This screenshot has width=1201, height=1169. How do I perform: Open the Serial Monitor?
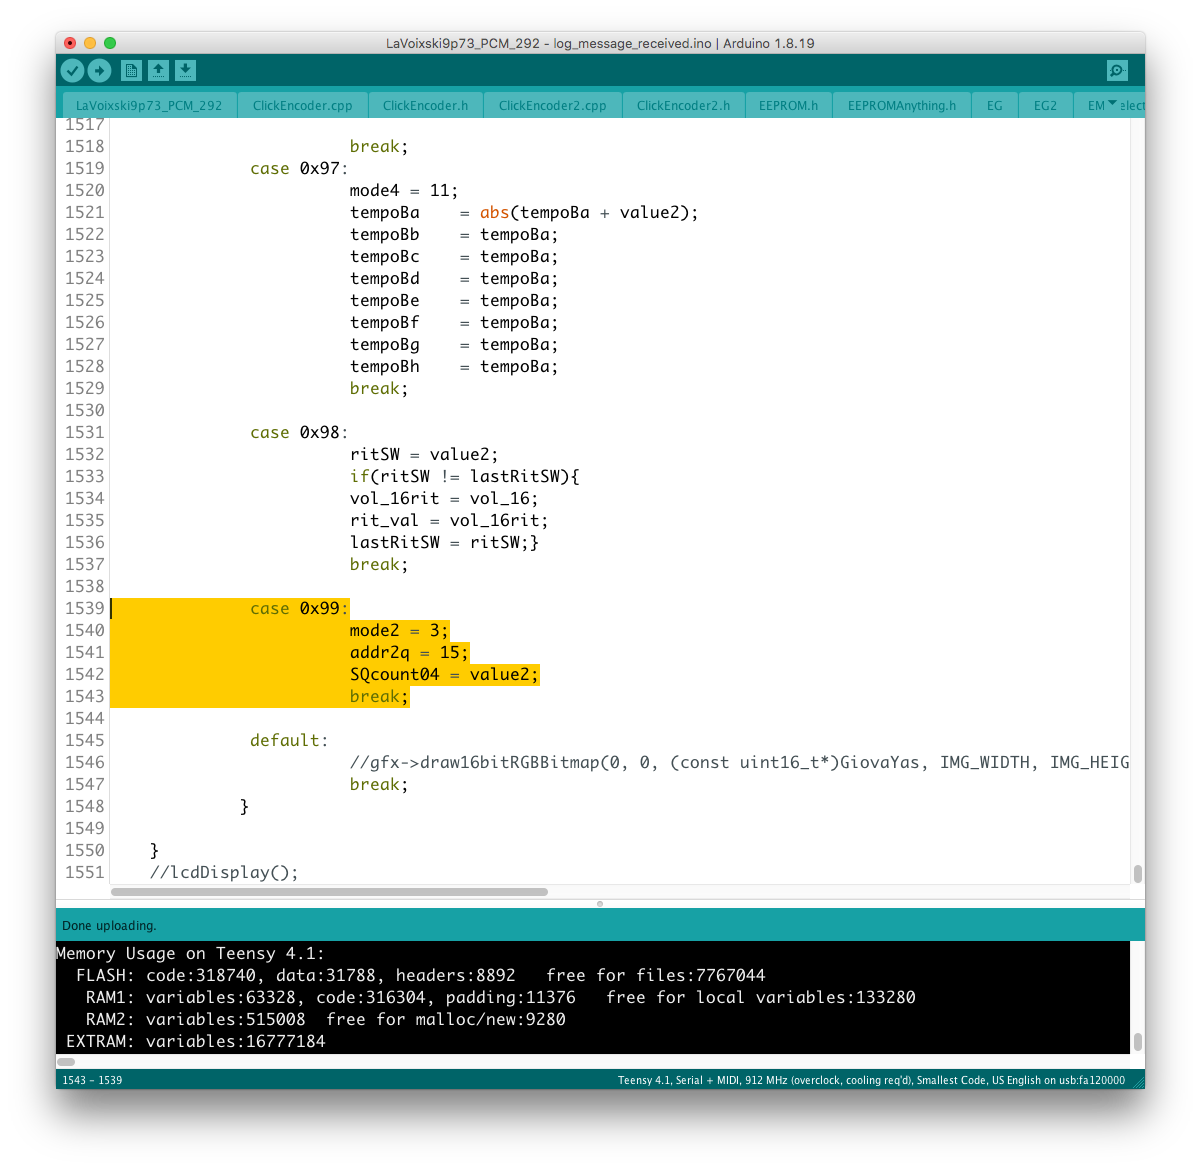point(1117,70)
